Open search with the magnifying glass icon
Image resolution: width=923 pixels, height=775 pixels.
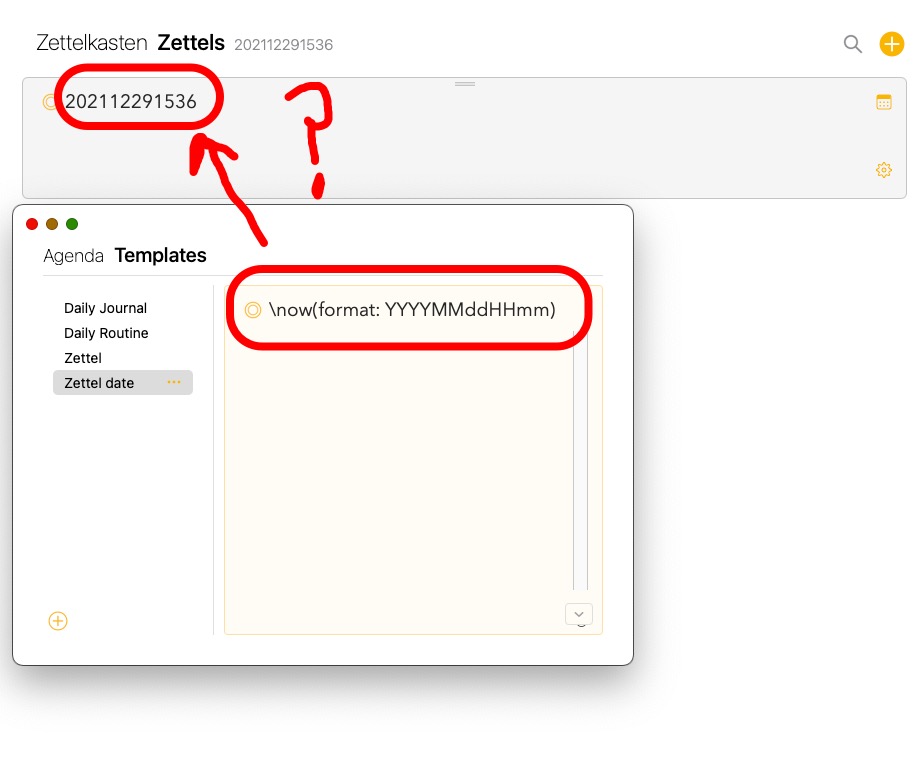coord(852,44)
